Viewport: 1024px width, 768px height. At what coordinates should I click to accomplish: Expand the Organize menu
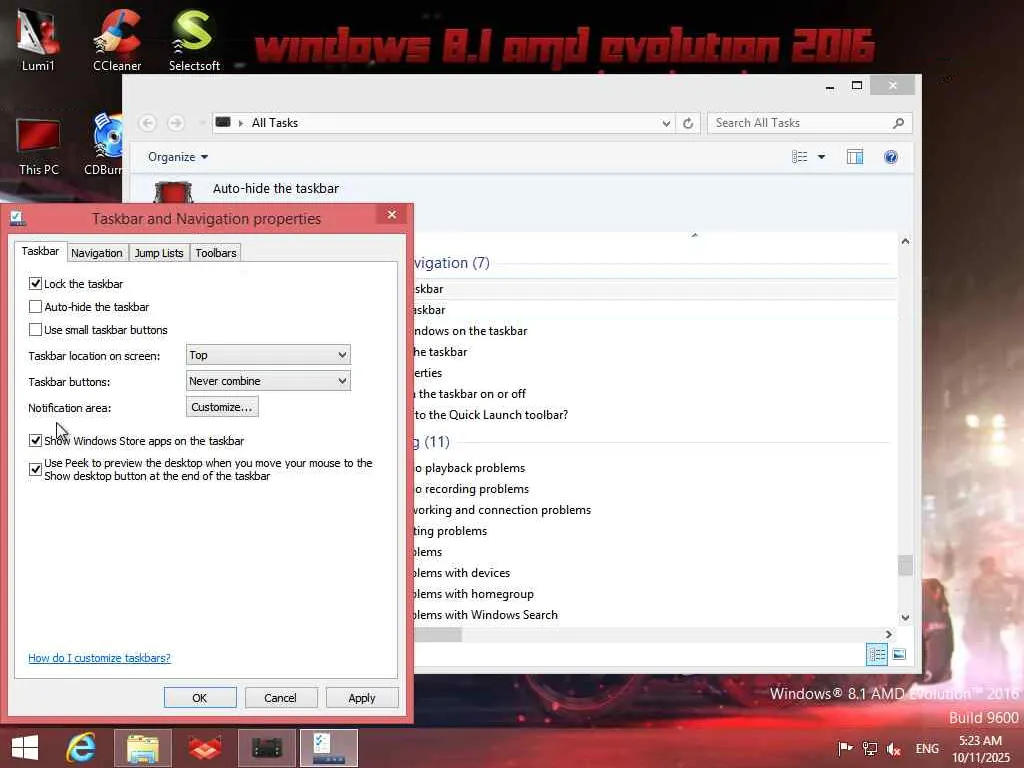pyautogui.click(x=178, y=157)
